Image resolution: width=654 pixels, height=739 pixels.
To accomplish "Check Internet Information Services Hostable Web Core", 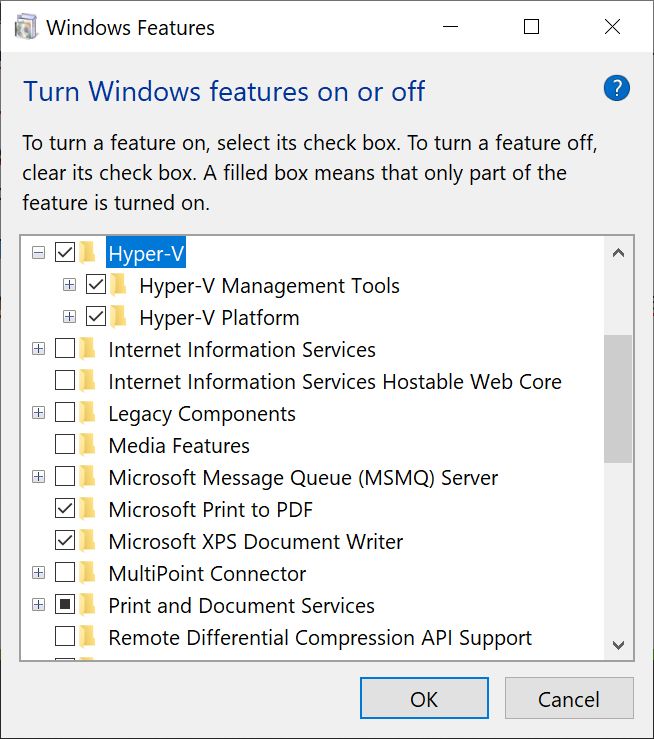I will click(x=65, y=380).
